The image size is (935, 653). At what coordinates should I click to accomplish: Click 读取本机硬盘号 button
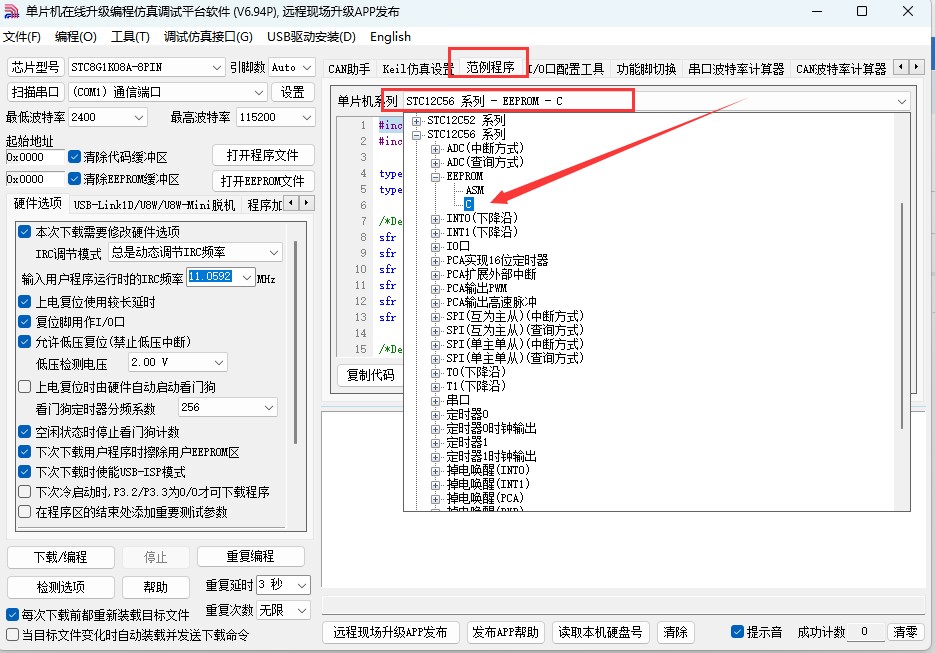(x=600, y=632)
